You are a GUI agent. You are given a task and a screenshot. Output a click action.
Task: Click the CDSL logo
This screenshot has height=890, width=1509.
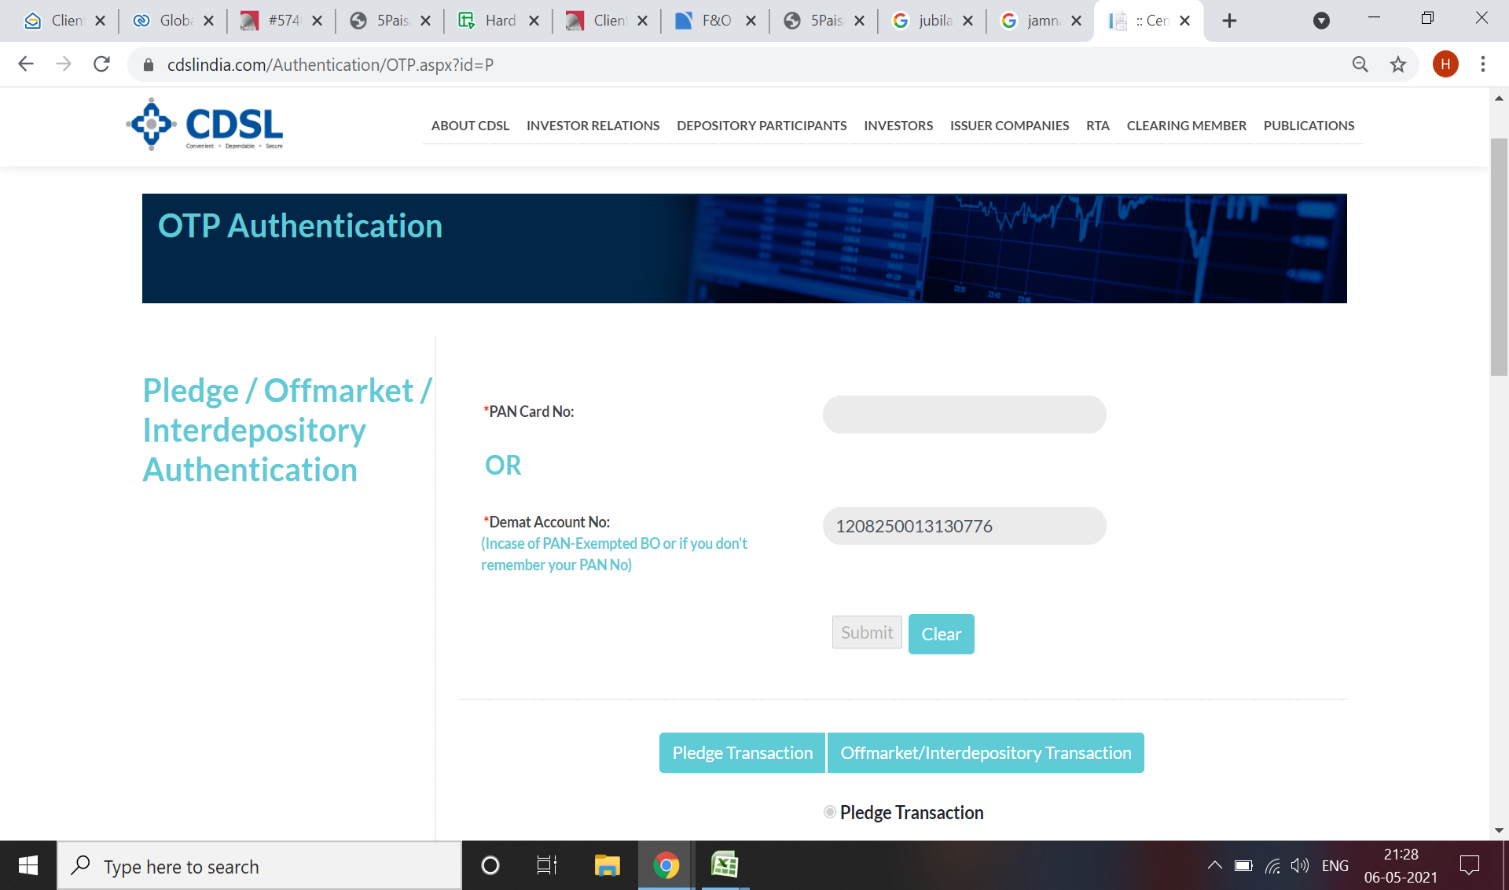pos(205,125)
